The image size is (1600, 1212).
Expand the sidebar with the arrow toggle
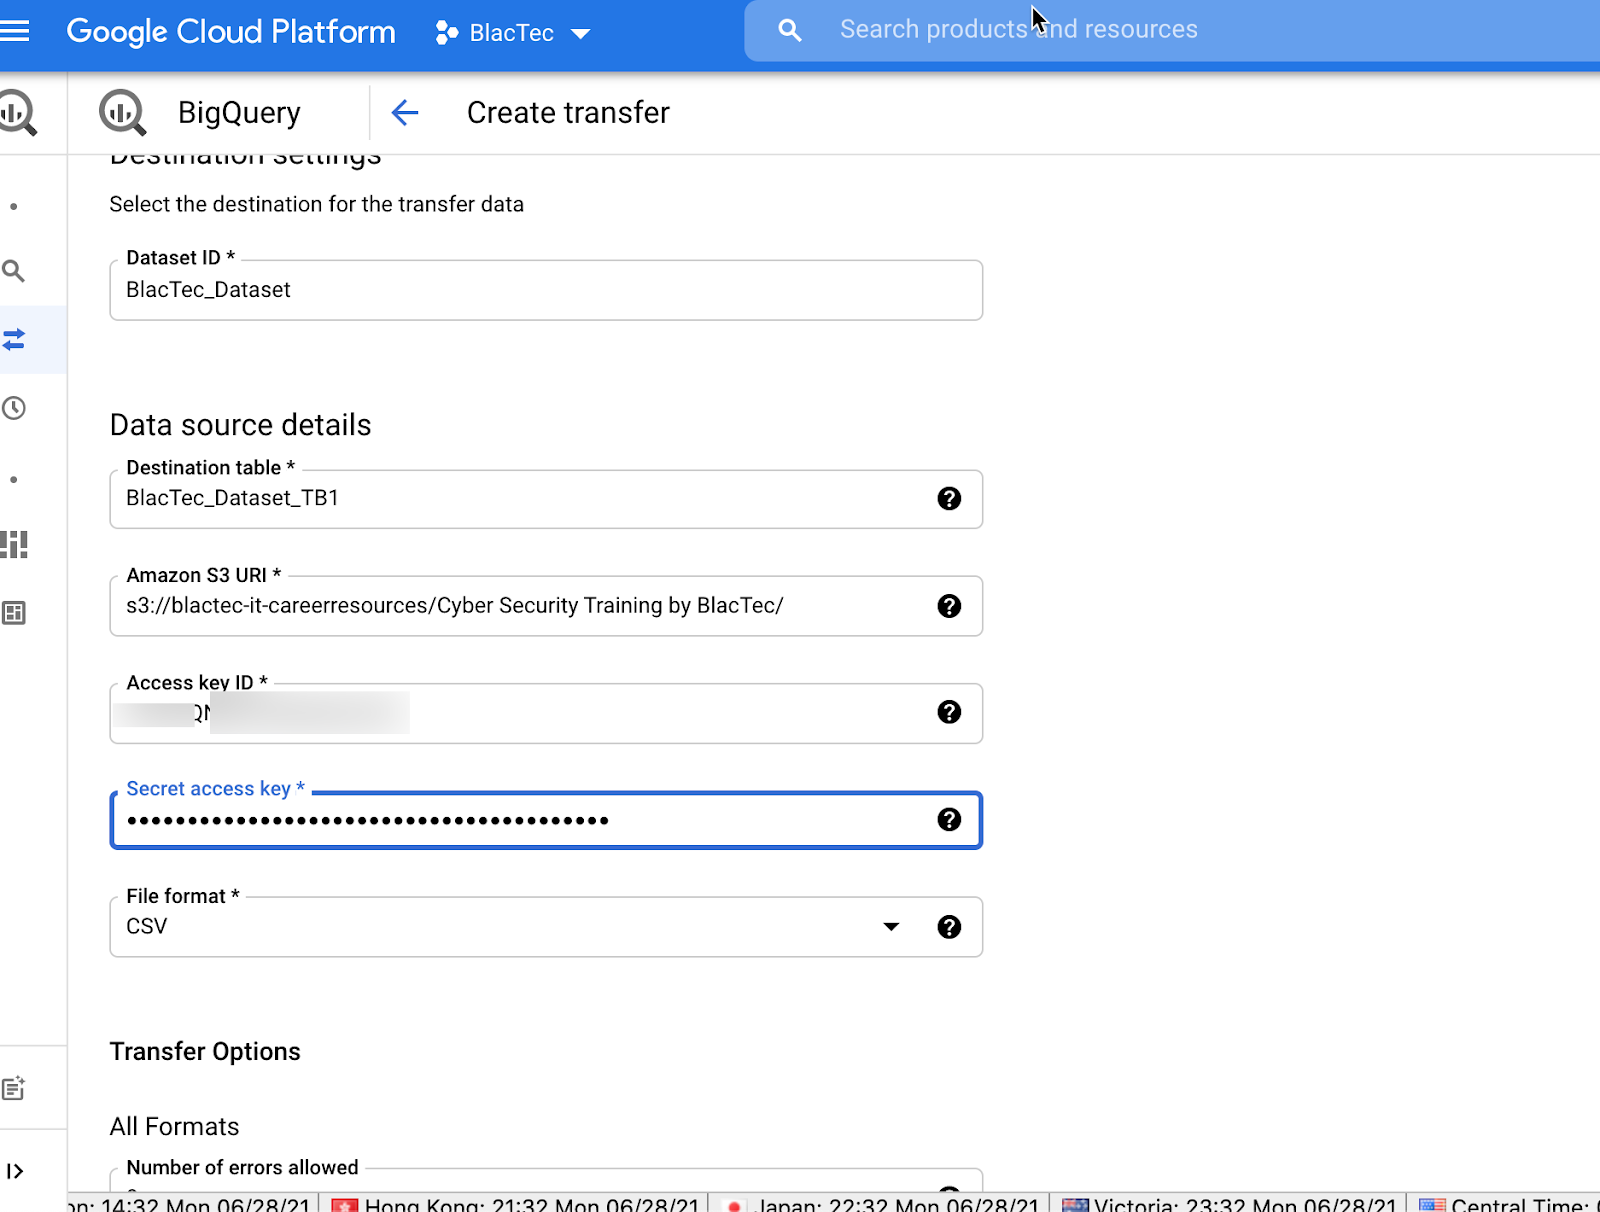pyautogui.click(x=15, y=1171)
